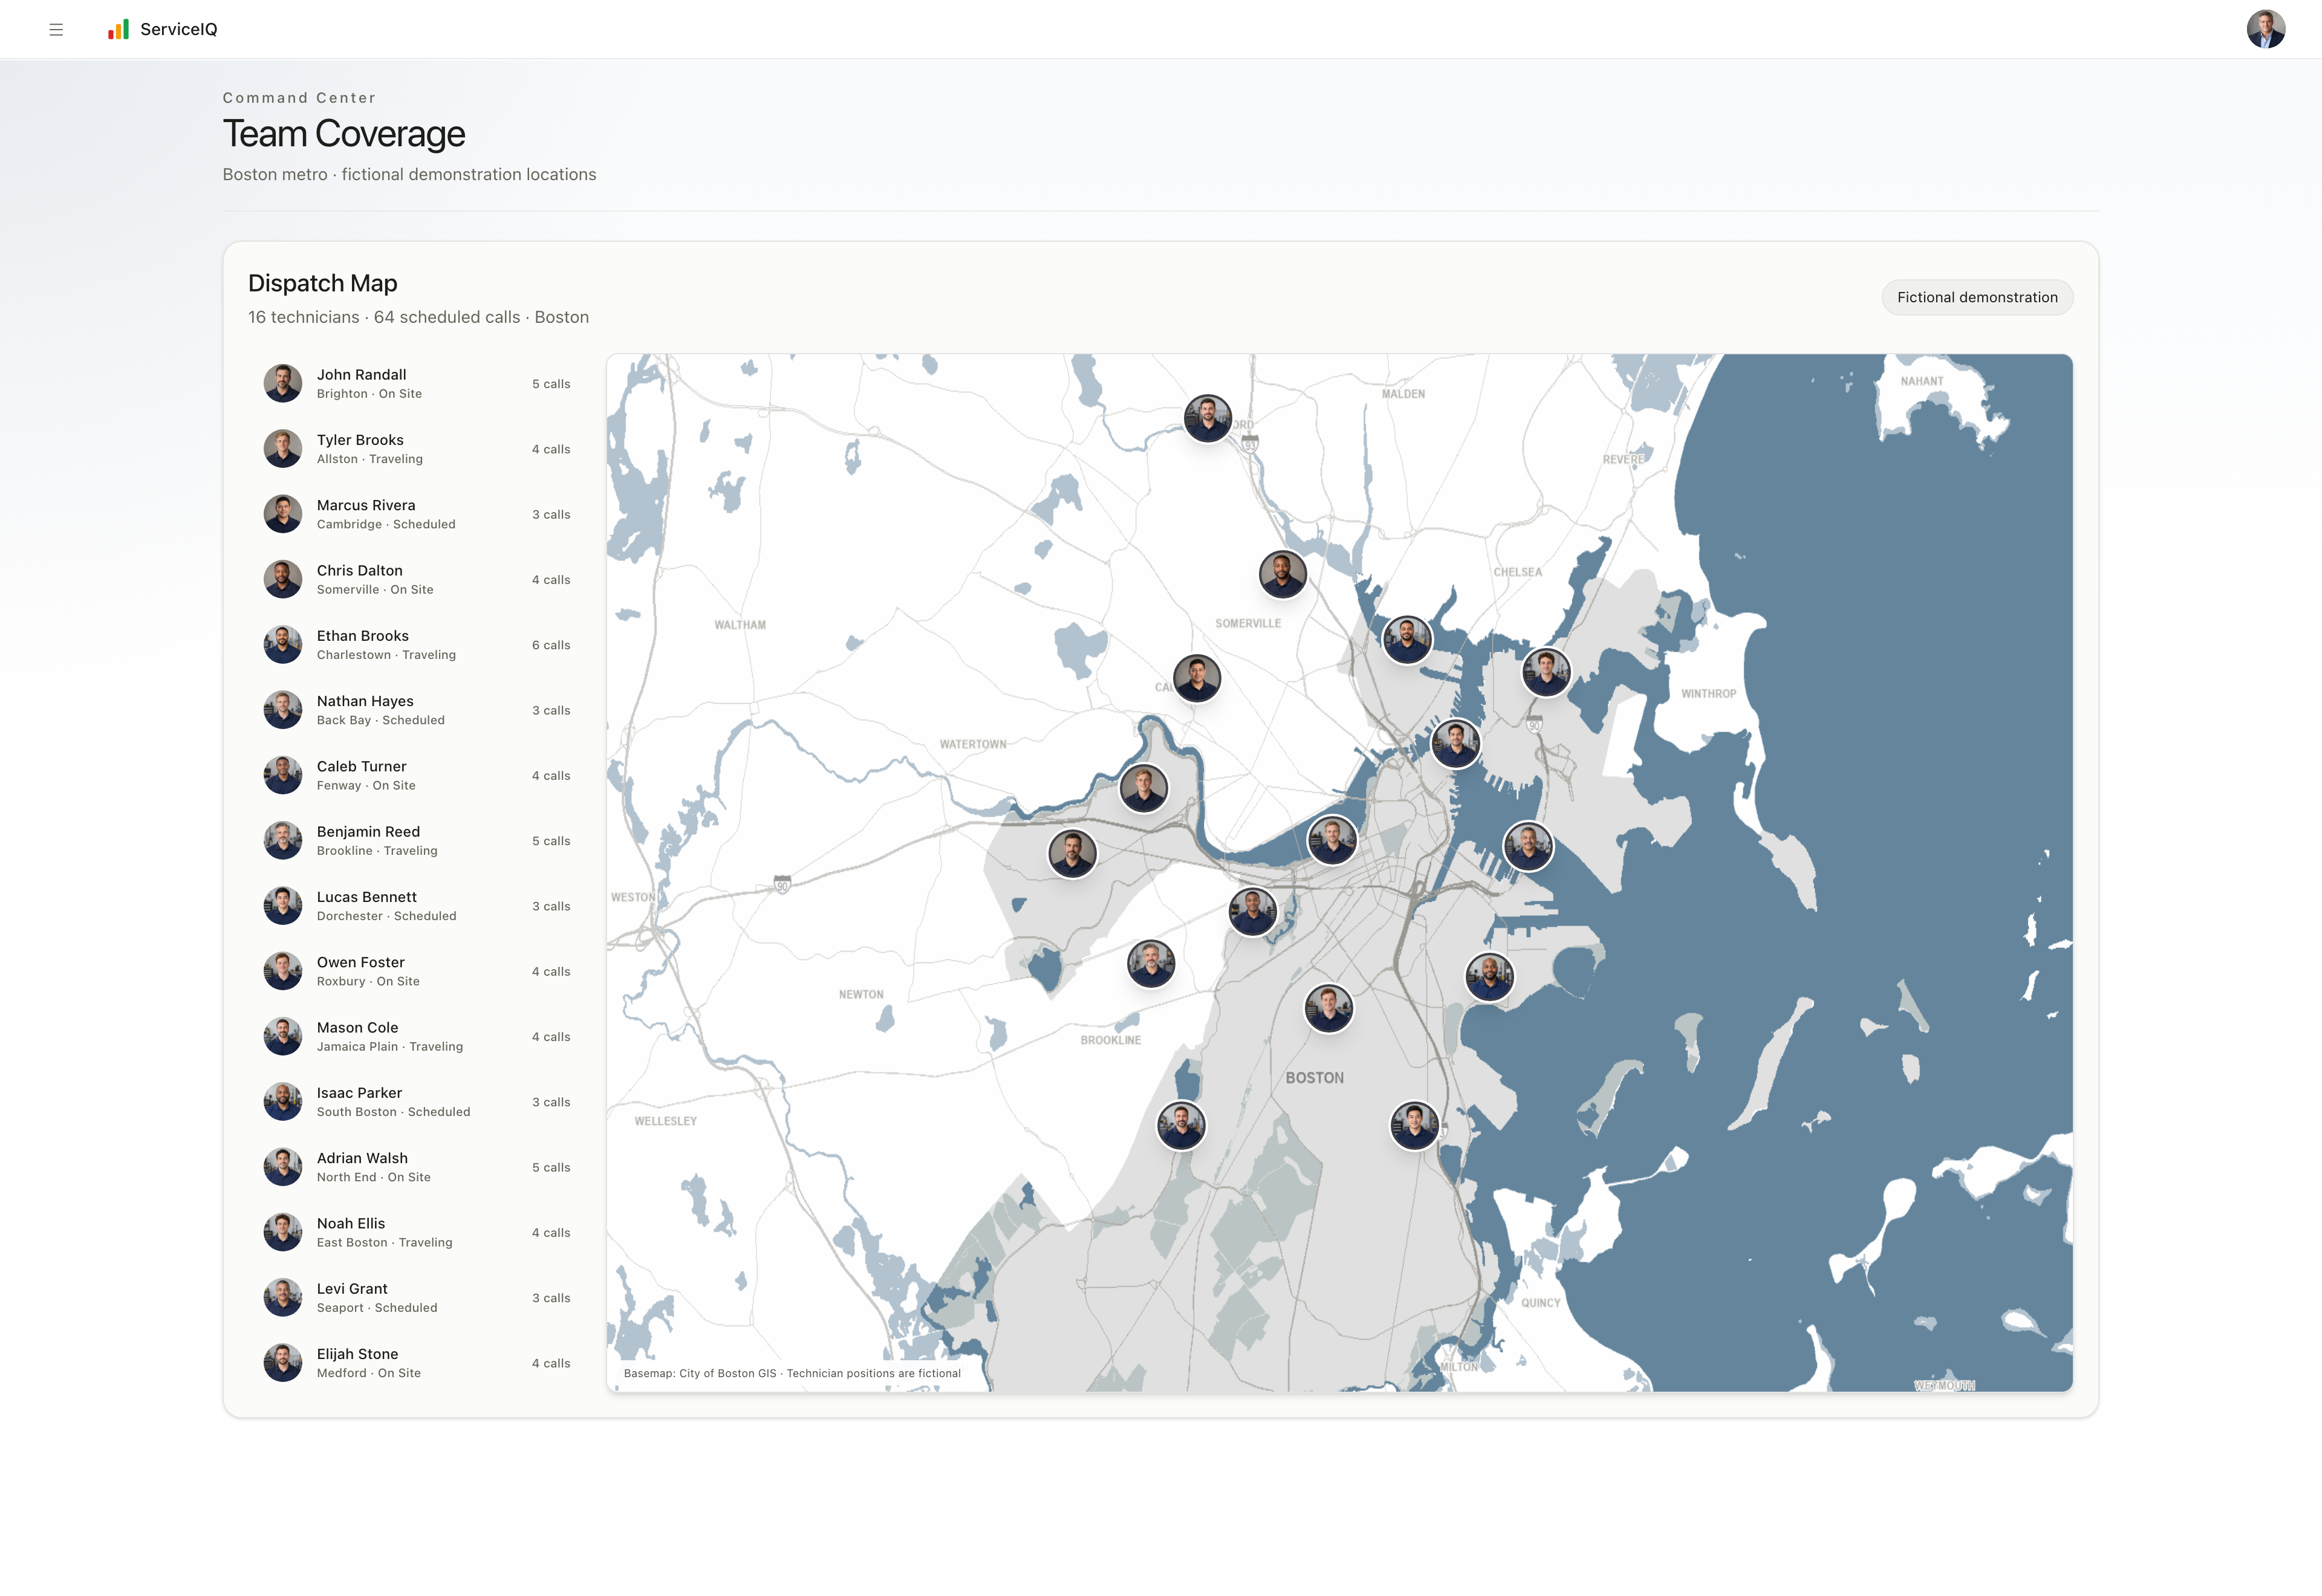
Task: Click "Jamaica Plain · Traveling" status text
Action: 390,1046
